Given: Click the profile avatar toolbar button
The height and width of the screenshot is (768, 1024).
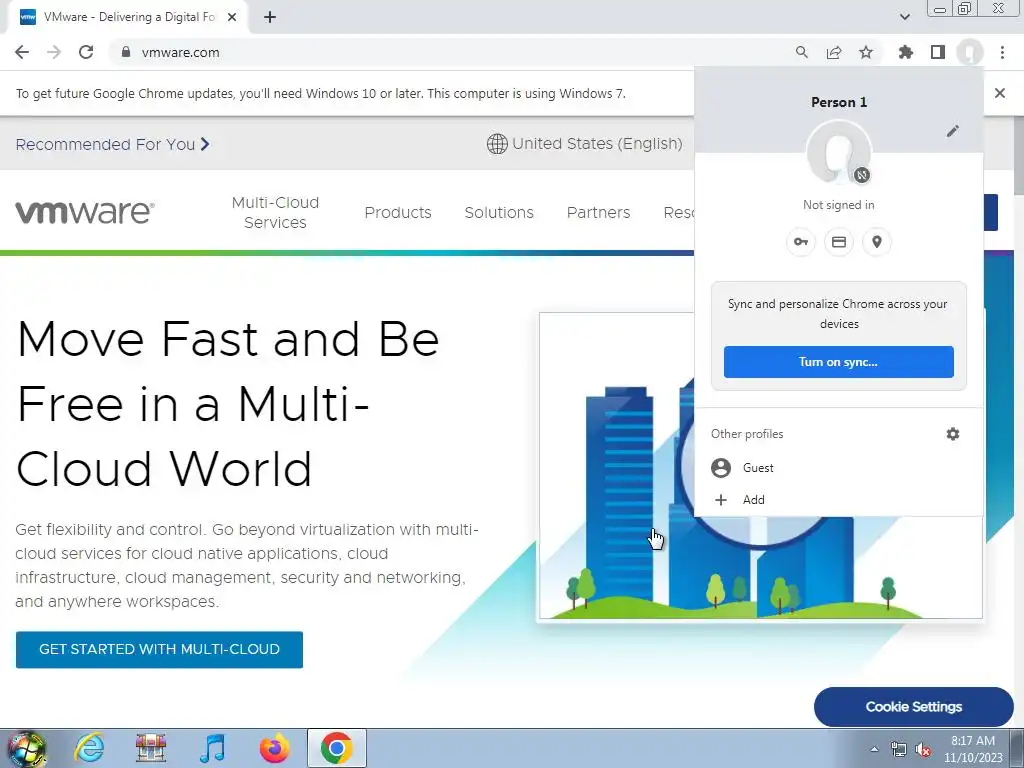Looking at the screenshot, I should (970, 52).
